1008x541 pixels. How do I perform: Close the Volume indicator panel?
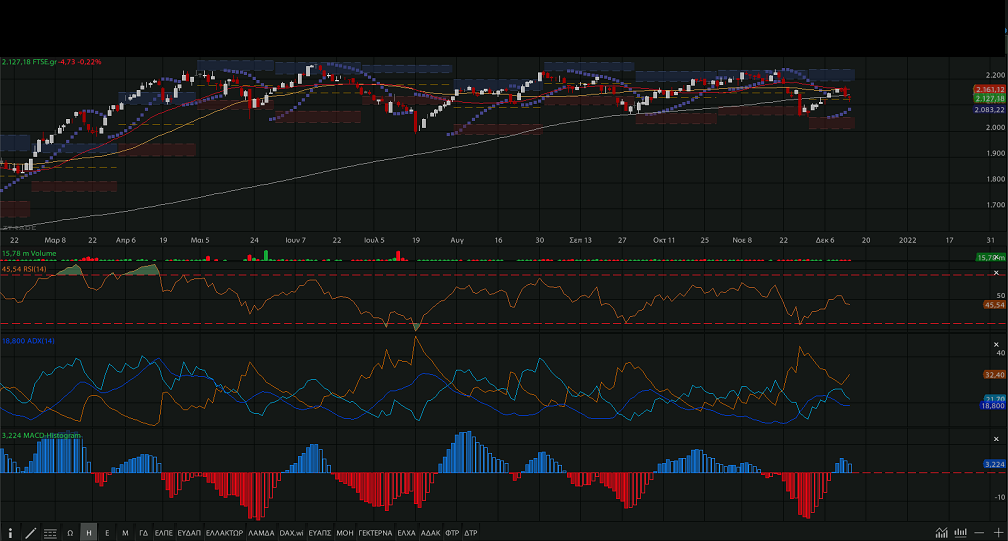(x=997, y=257)
